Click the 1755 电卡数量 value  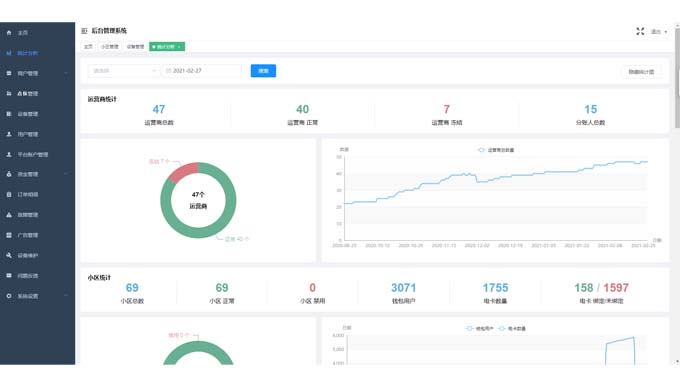[x=495, y=288]
